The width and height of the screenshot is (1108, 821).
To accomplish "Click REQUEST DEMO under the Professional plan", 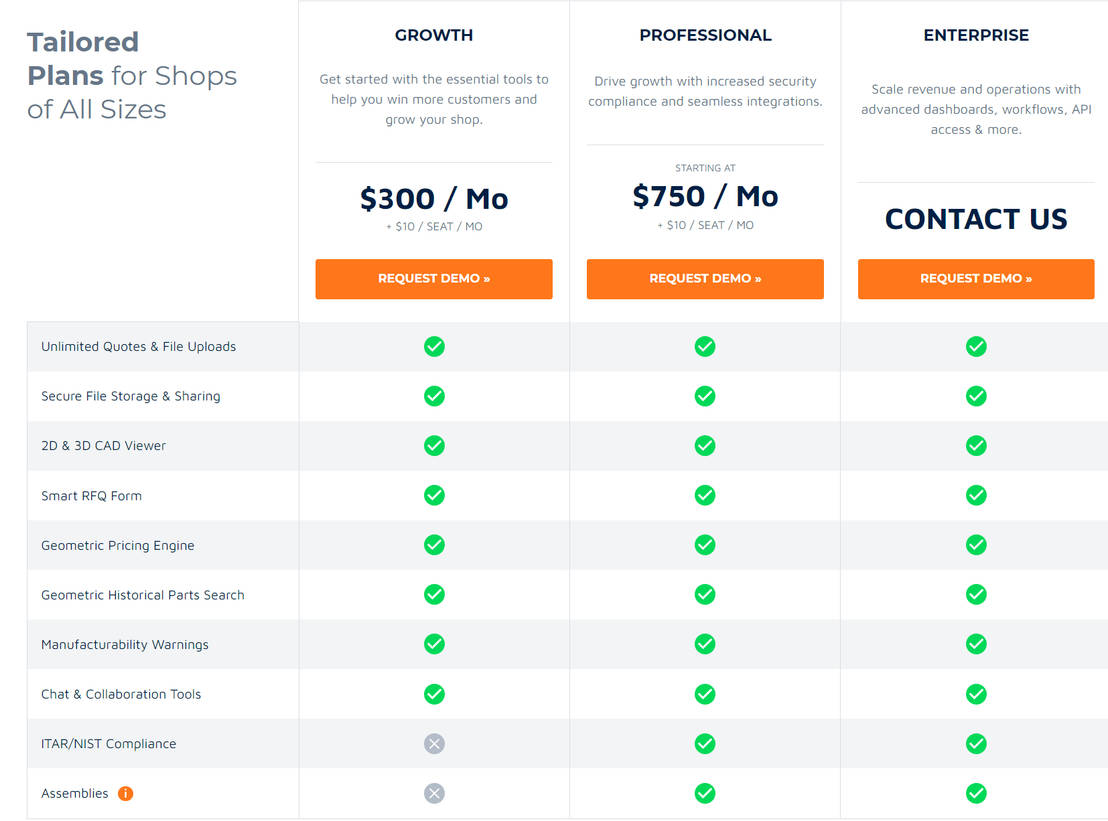I will tap(705, 279).
